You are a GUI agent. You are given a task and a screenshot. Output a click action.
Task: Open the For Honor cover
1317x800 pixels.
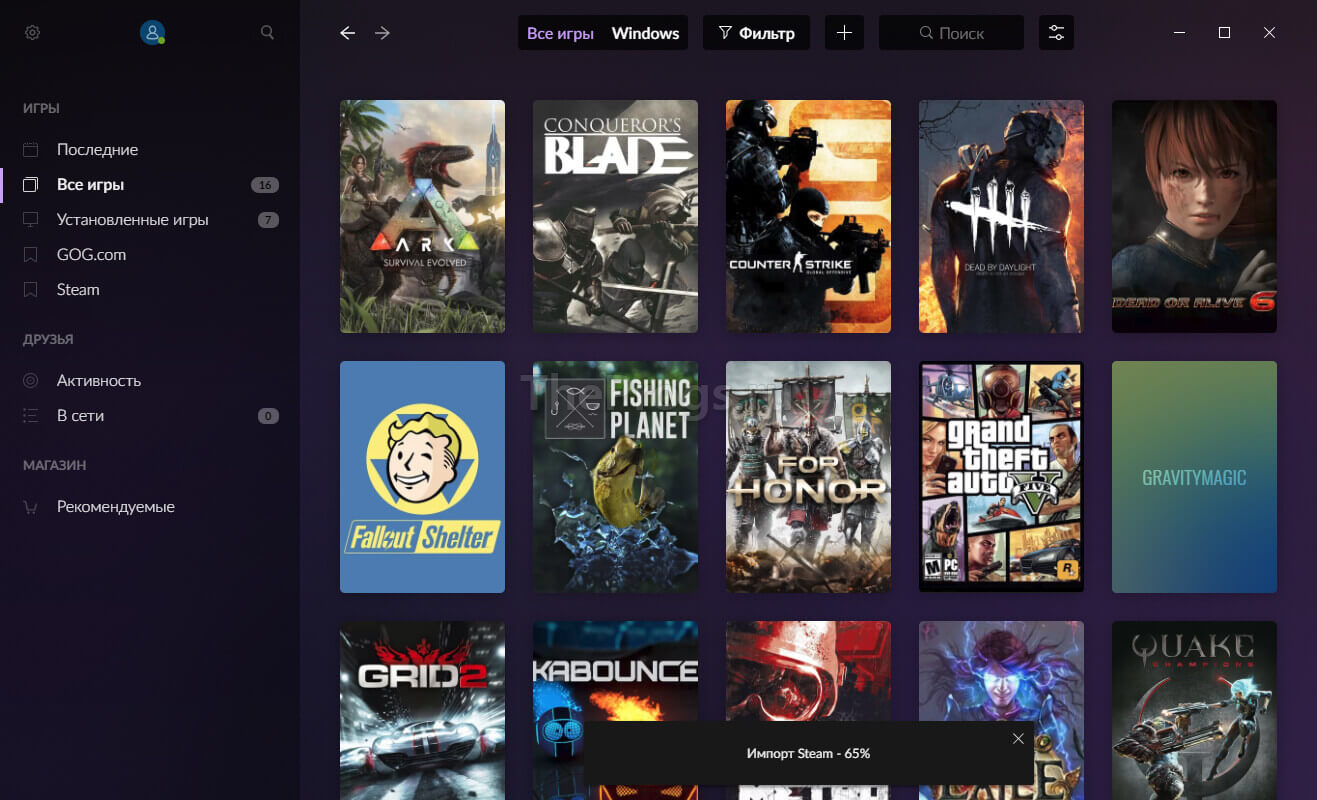coord(808,477)
